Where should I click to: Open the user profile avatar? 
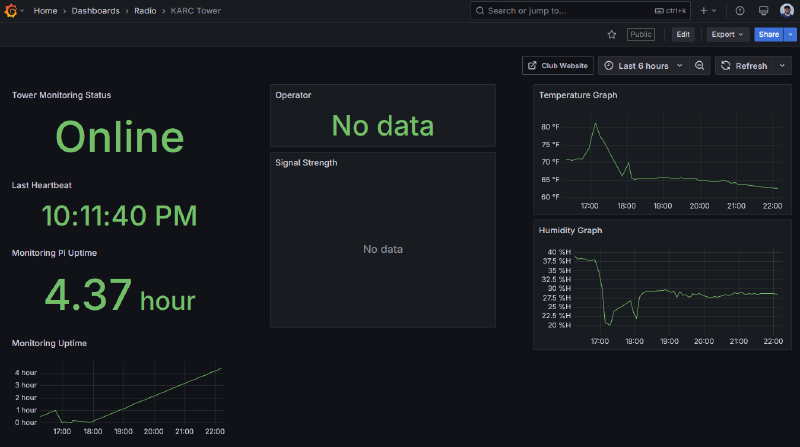tap(787, 11)
